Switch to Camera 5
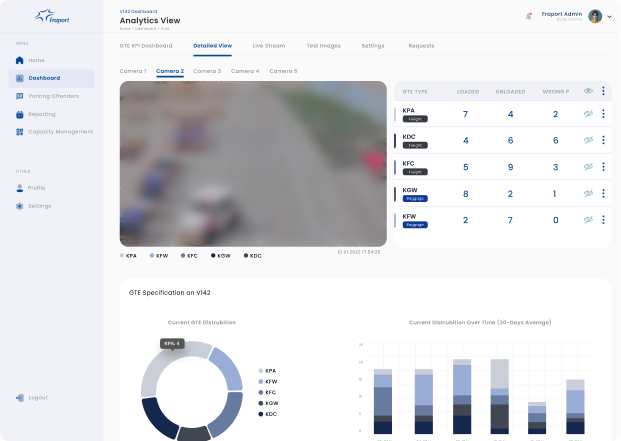The width and height of the screenshot is (621, 441). 283,71
